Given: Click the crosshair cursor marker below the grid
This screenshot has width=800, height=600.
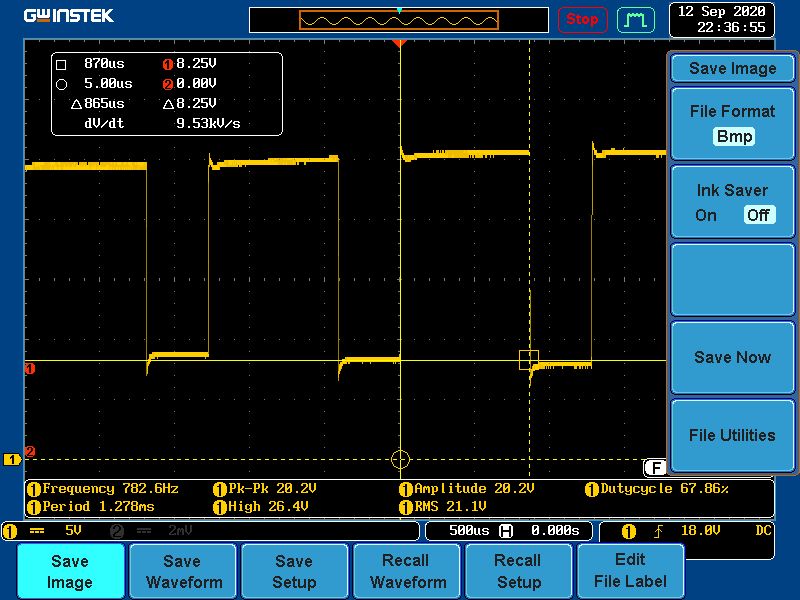Looking at the screenshot, I should 400,460.
